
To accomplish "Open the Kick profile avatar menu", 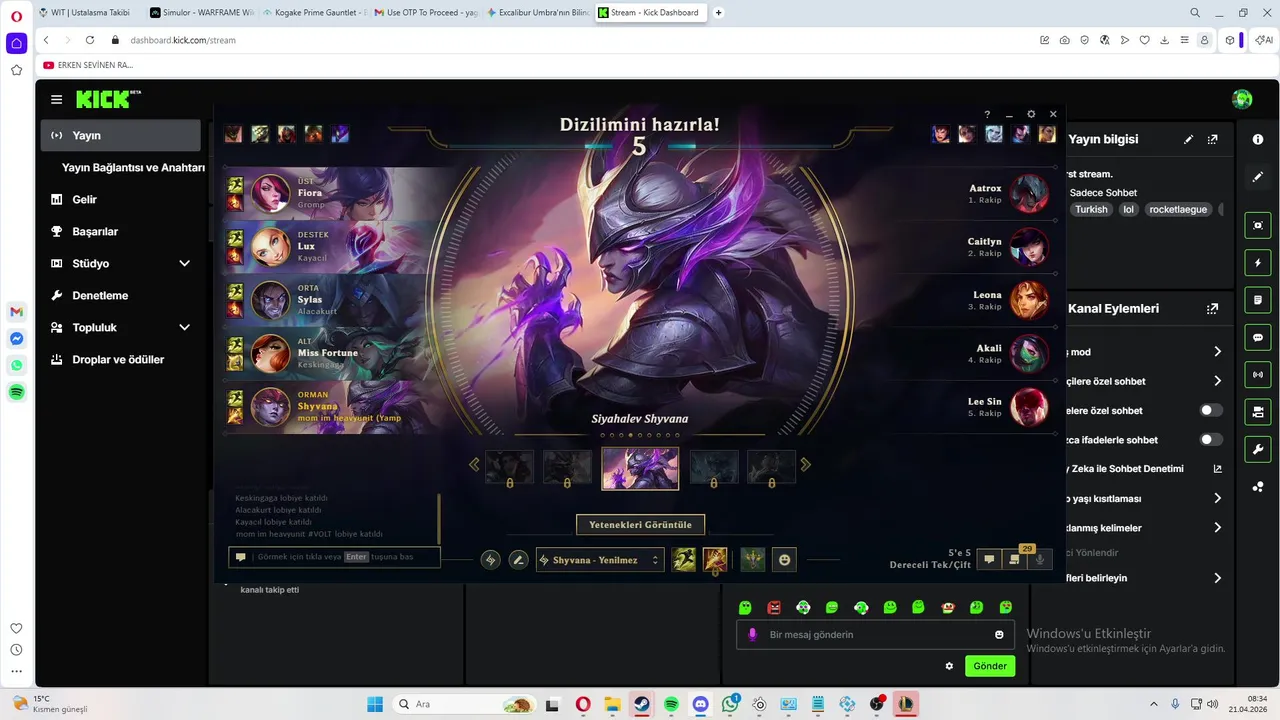I will click(x=1242, y=99).
